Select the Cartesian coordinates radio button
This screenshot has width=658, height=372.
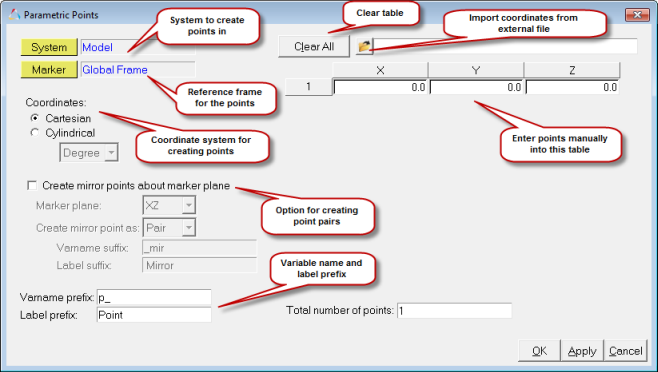click(x=35, y=118)
